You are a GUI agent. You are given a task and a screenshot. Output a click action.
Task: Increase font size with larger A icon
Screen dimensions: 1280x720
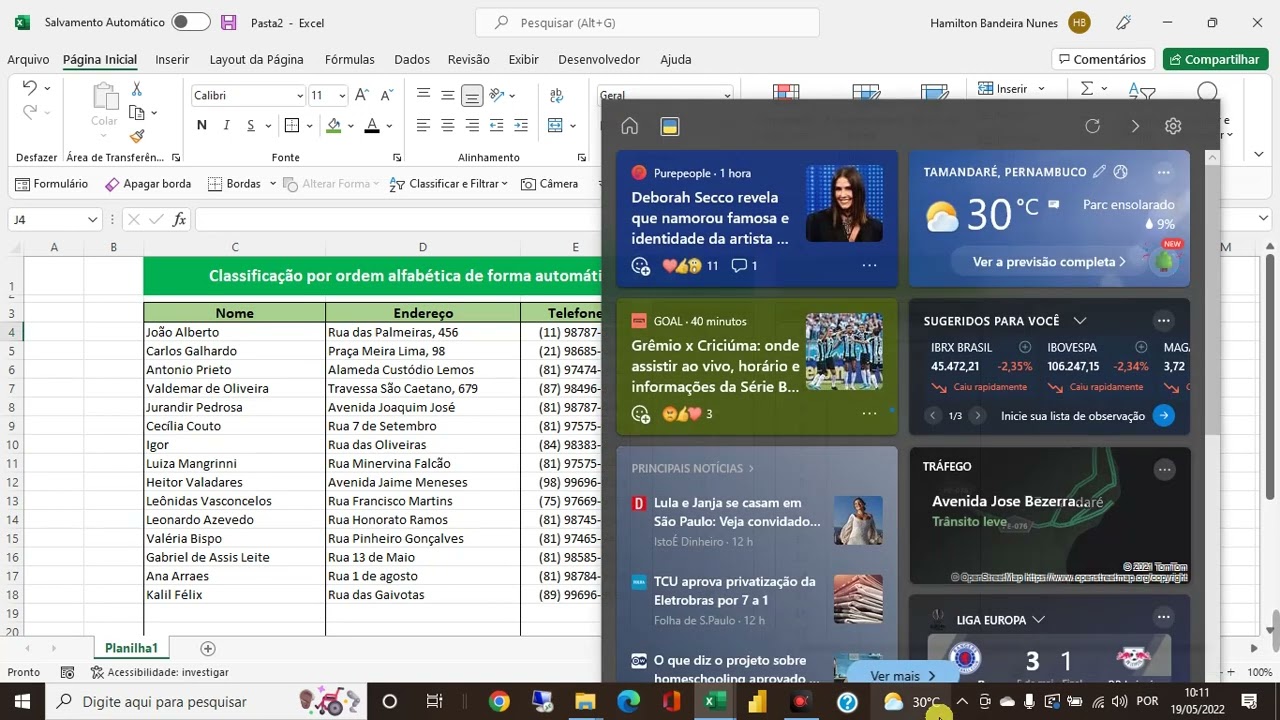[362, 95]
